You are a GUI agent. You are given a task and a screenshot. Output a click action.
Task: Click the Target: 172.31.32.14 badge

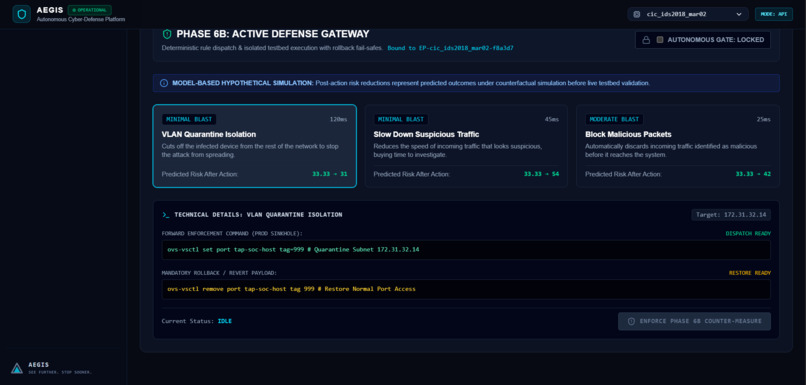click(731, 215)
